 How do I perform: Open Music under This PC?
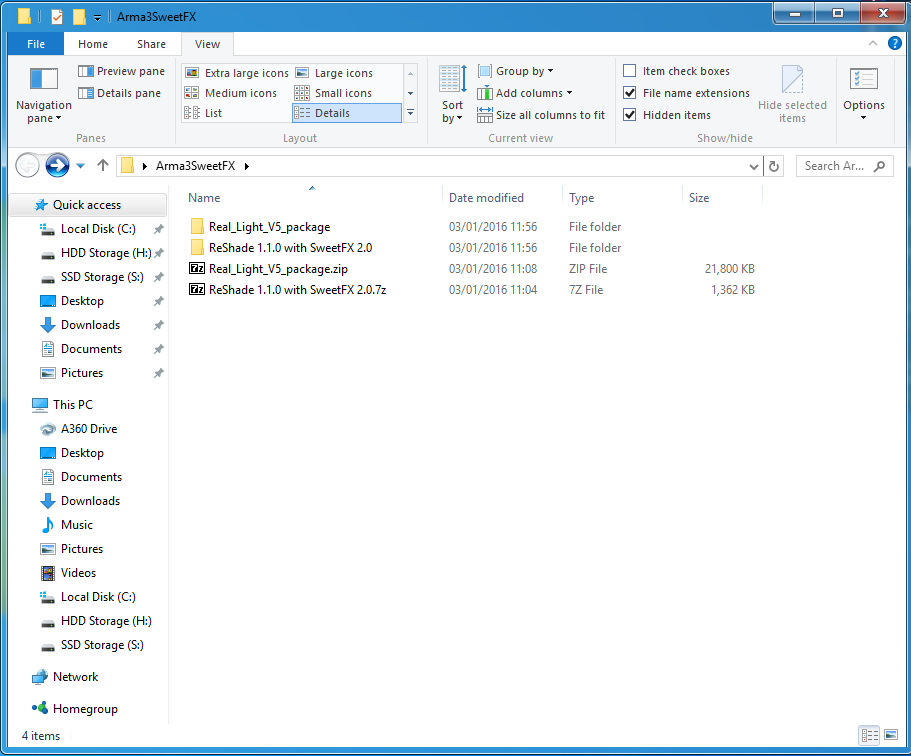tap(77, 525)
